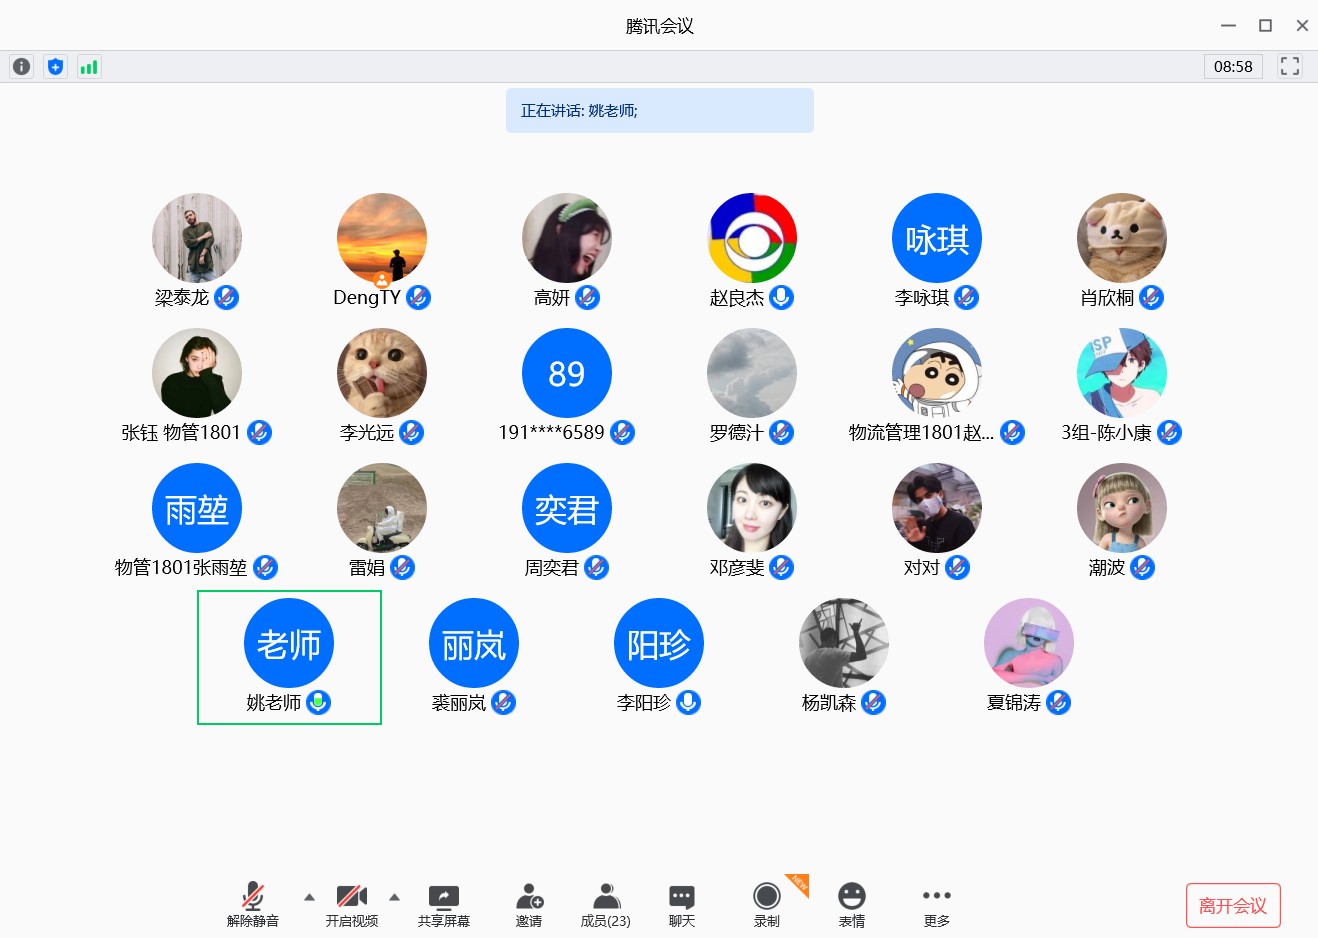This screenshot has height=938, width=1318.
Task: Start recording with 录制
Action: tap(767, 905)
